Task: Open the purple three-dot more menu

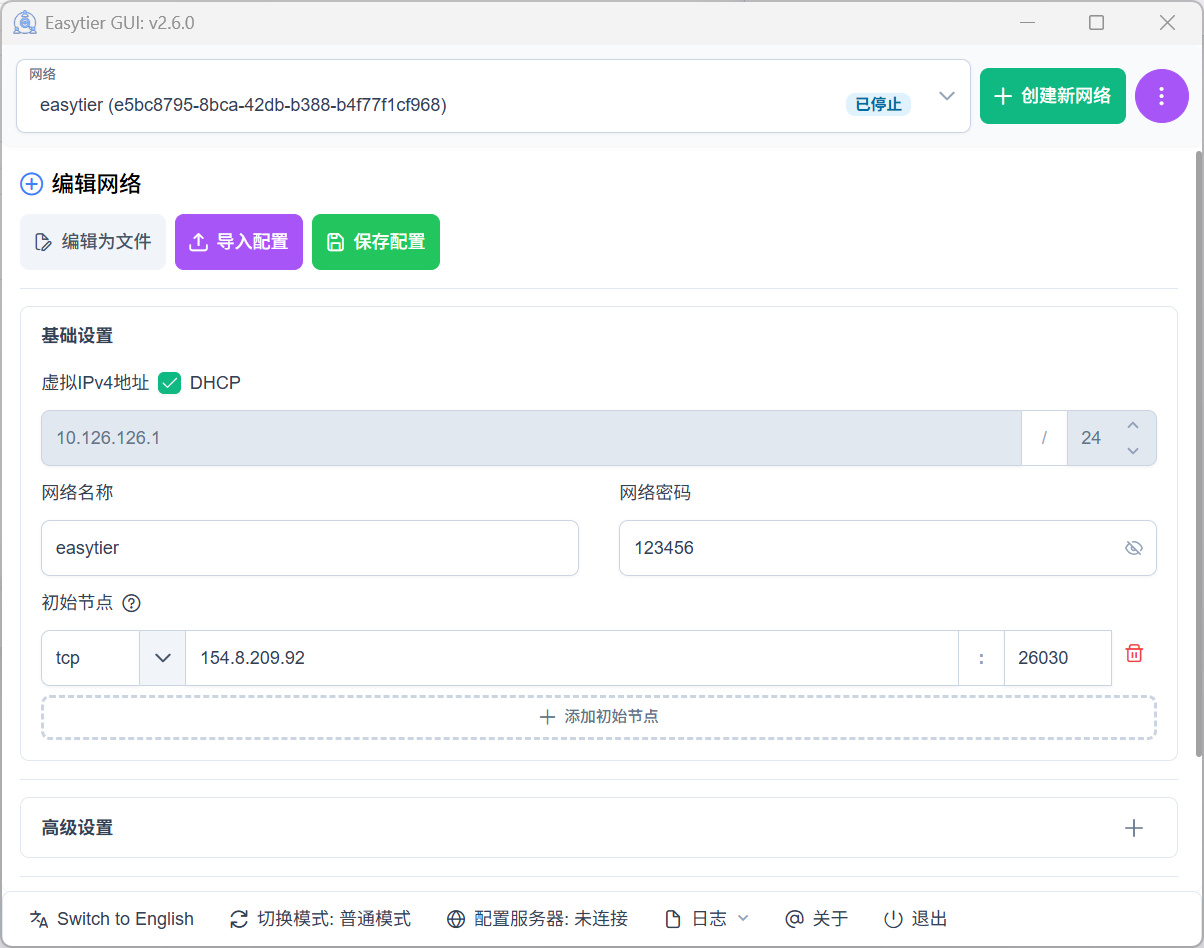Action: (x=1161, y=96)
